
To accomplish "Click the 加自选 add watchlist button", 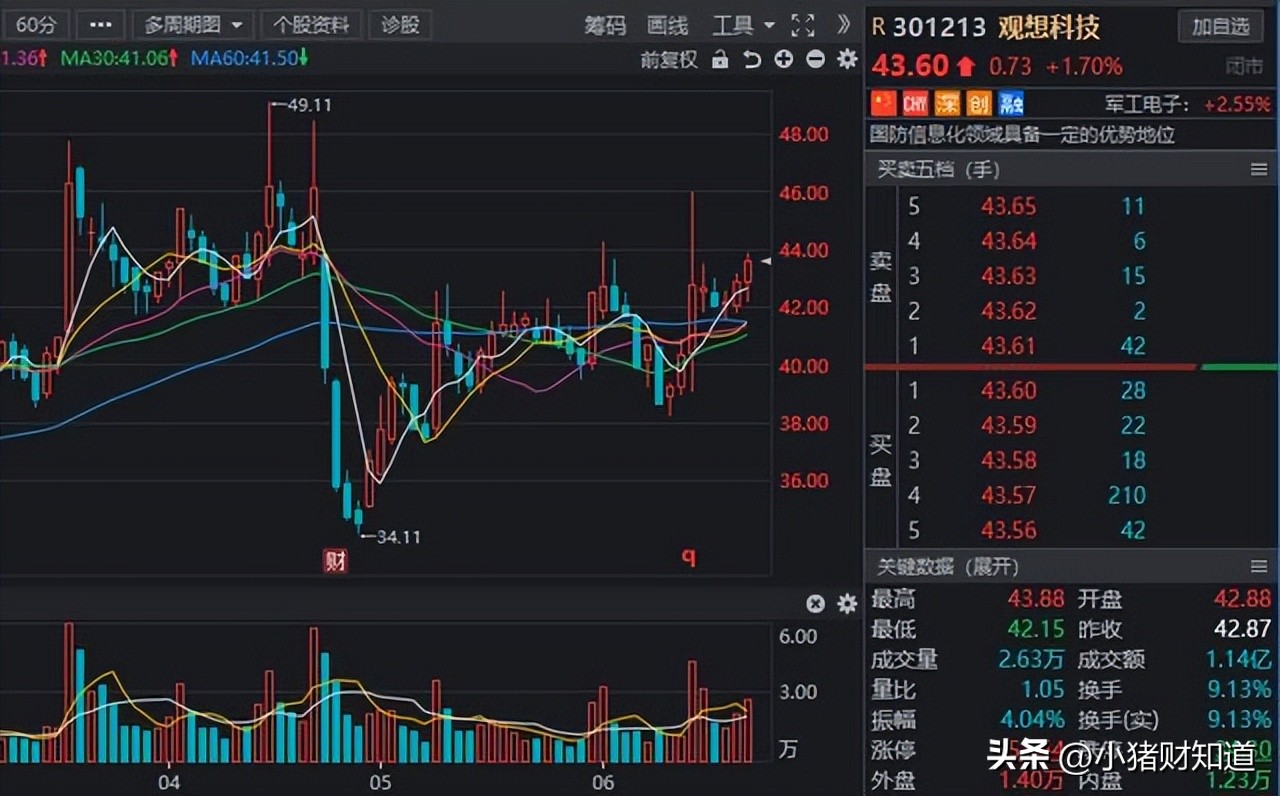I will pyautogui.click(x=1220, y=27).
